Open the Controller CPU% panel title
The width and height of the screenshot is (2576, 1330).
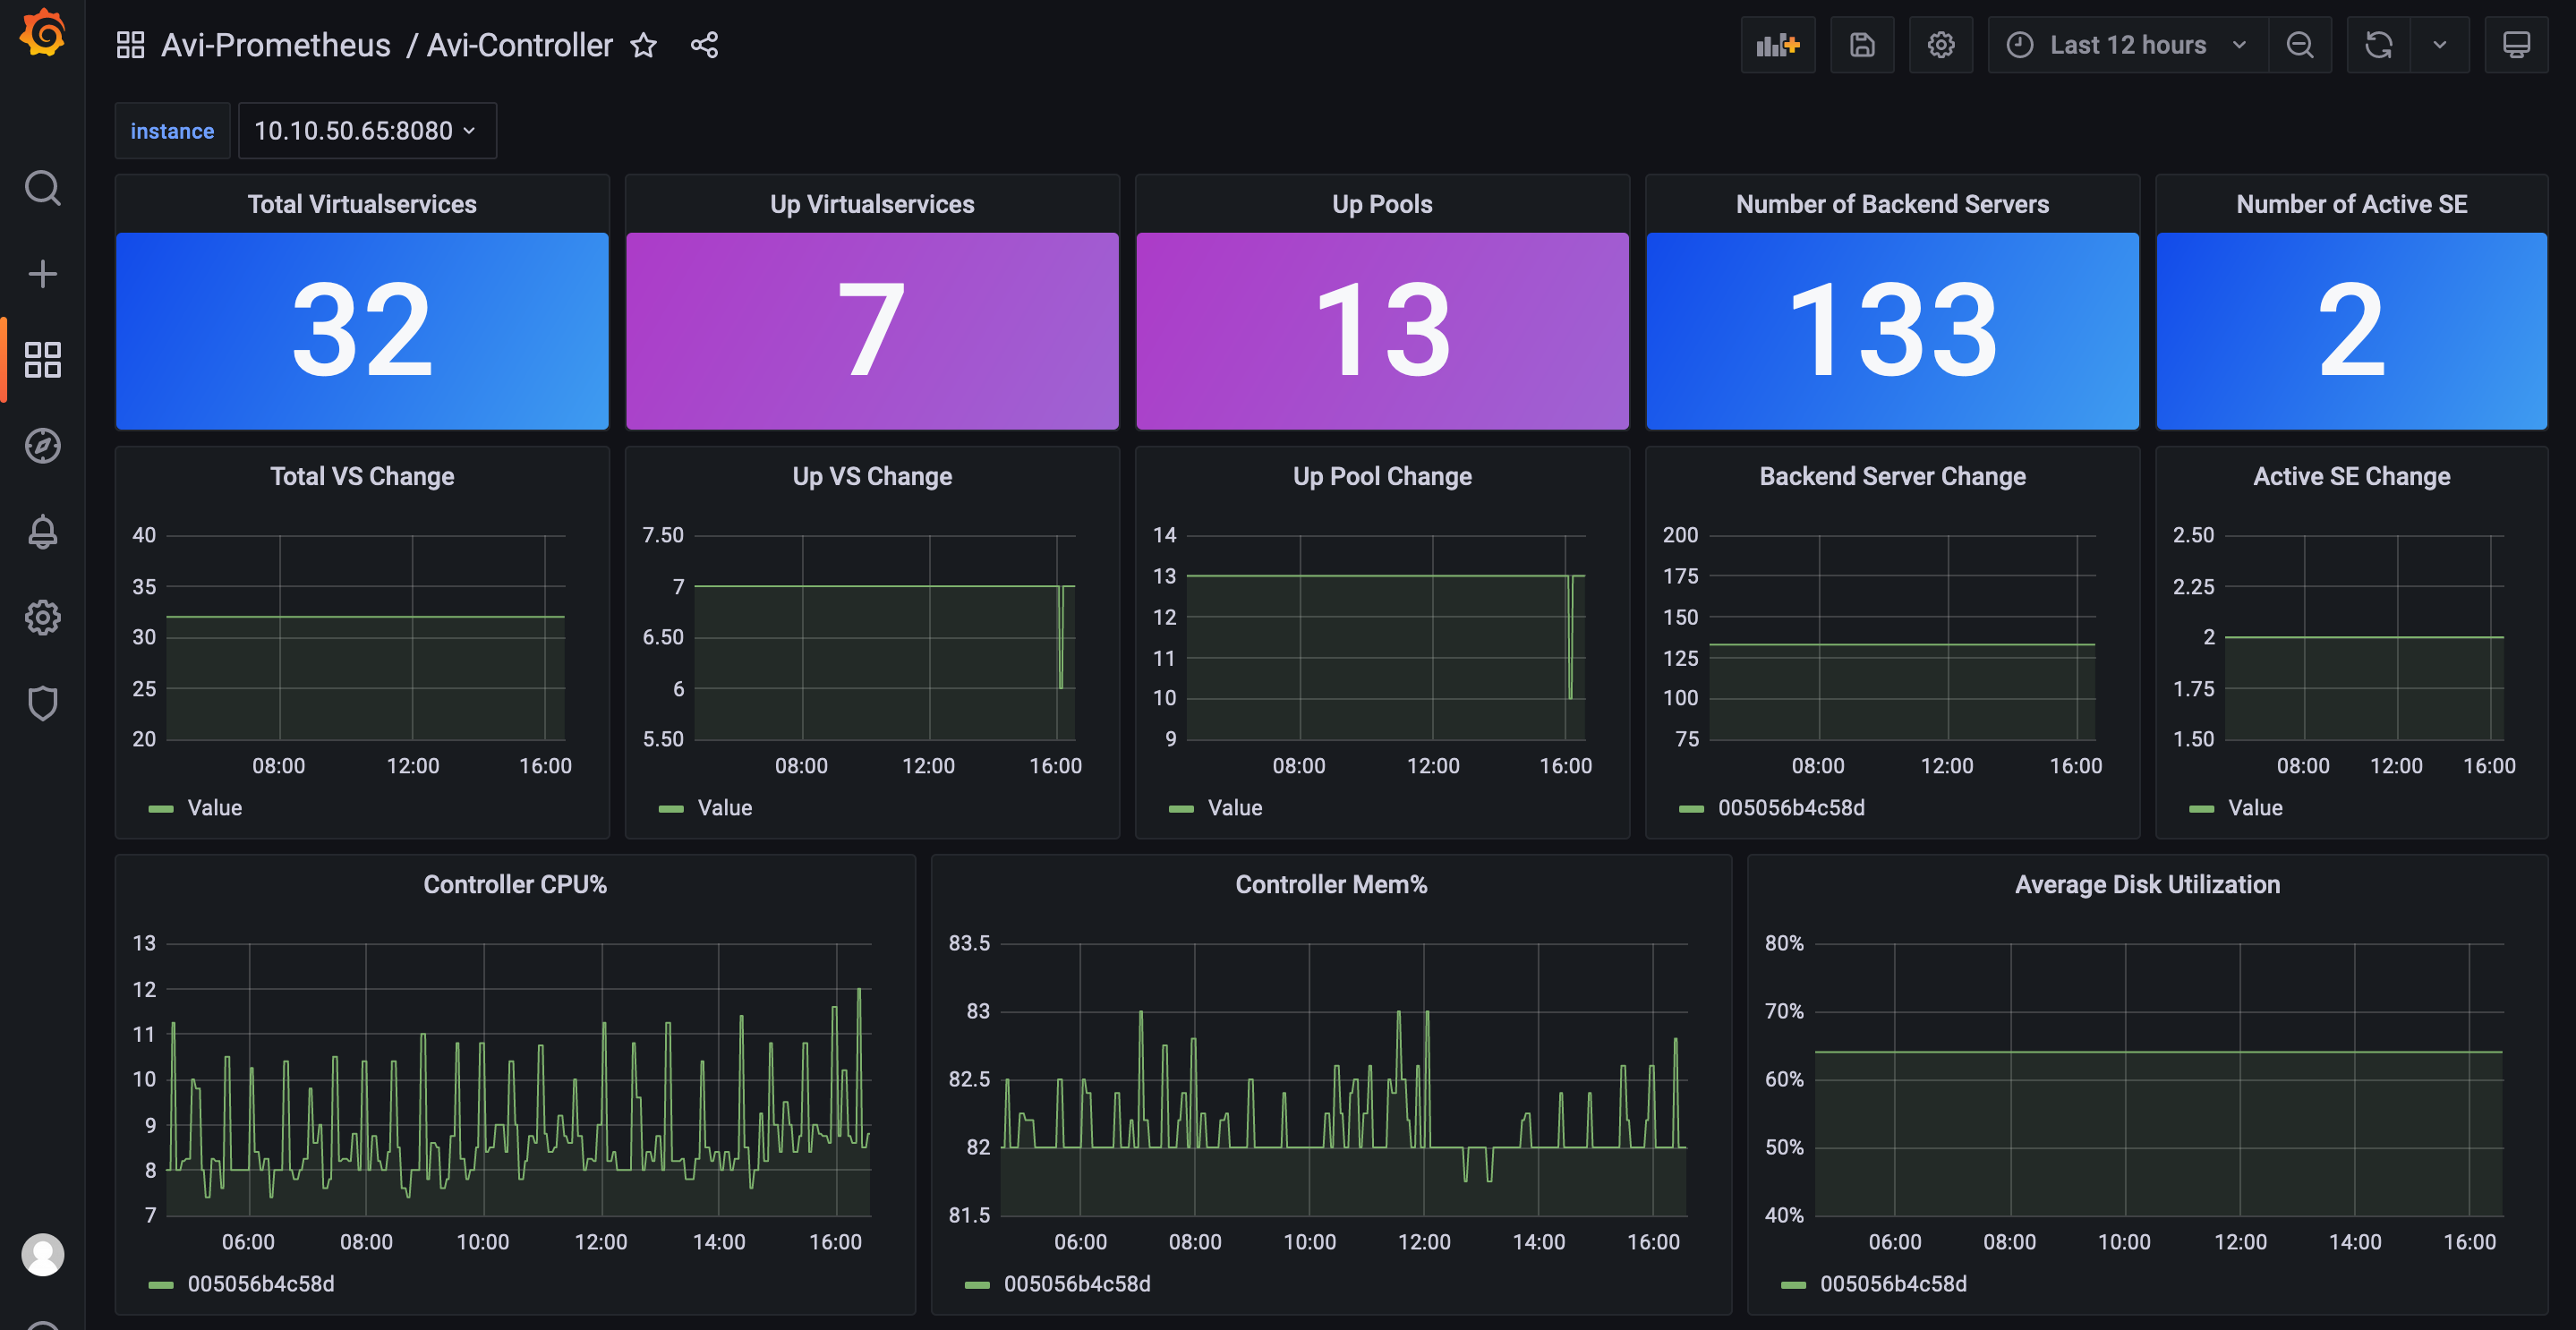[x=515, y=884]
